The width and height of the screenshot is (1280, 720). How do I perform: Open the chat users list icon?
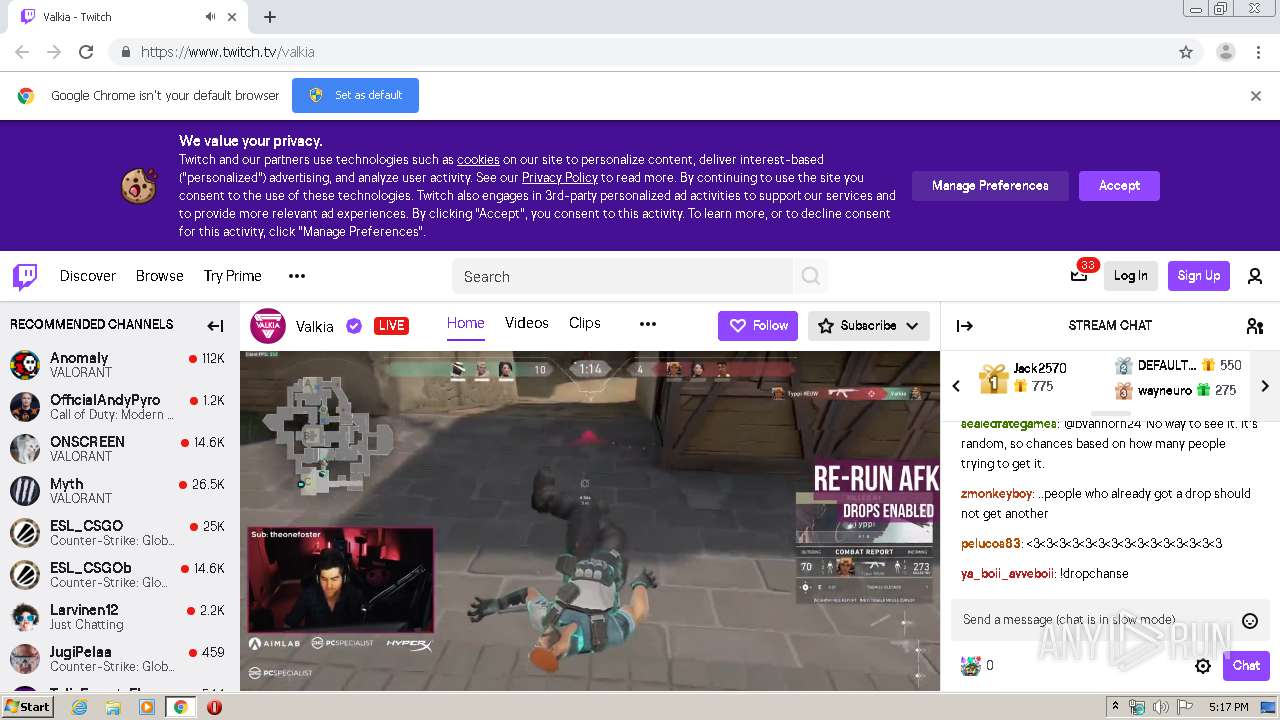pos(1255,325)
